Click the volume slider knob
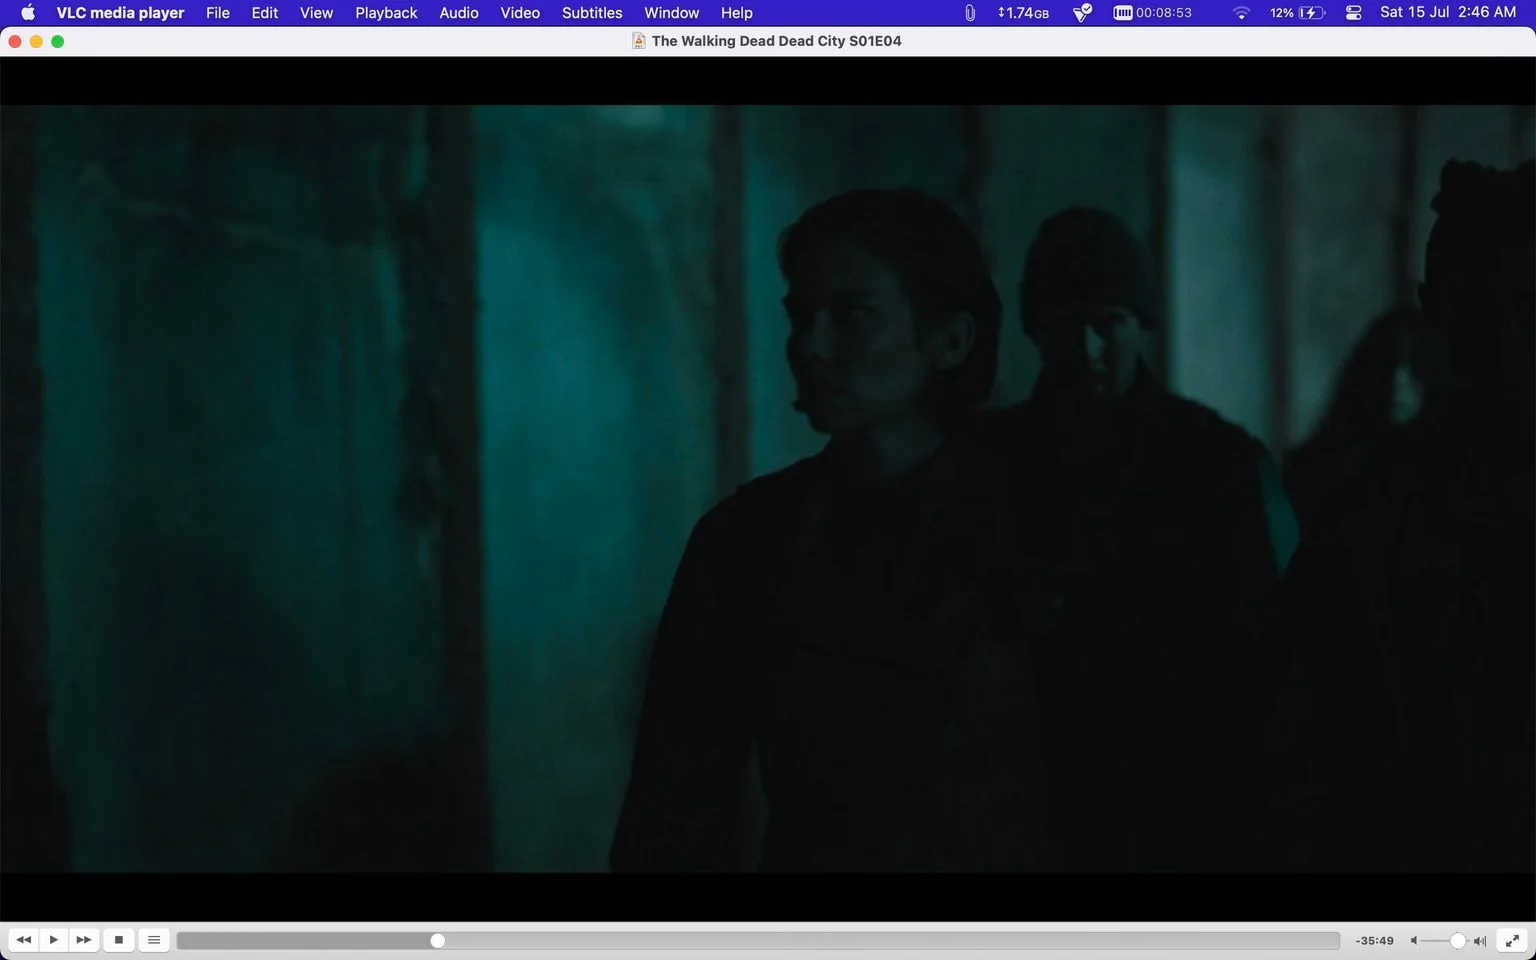This screenshot has height=960, width=1536. pyautogui.click(x=1458, y=941)
